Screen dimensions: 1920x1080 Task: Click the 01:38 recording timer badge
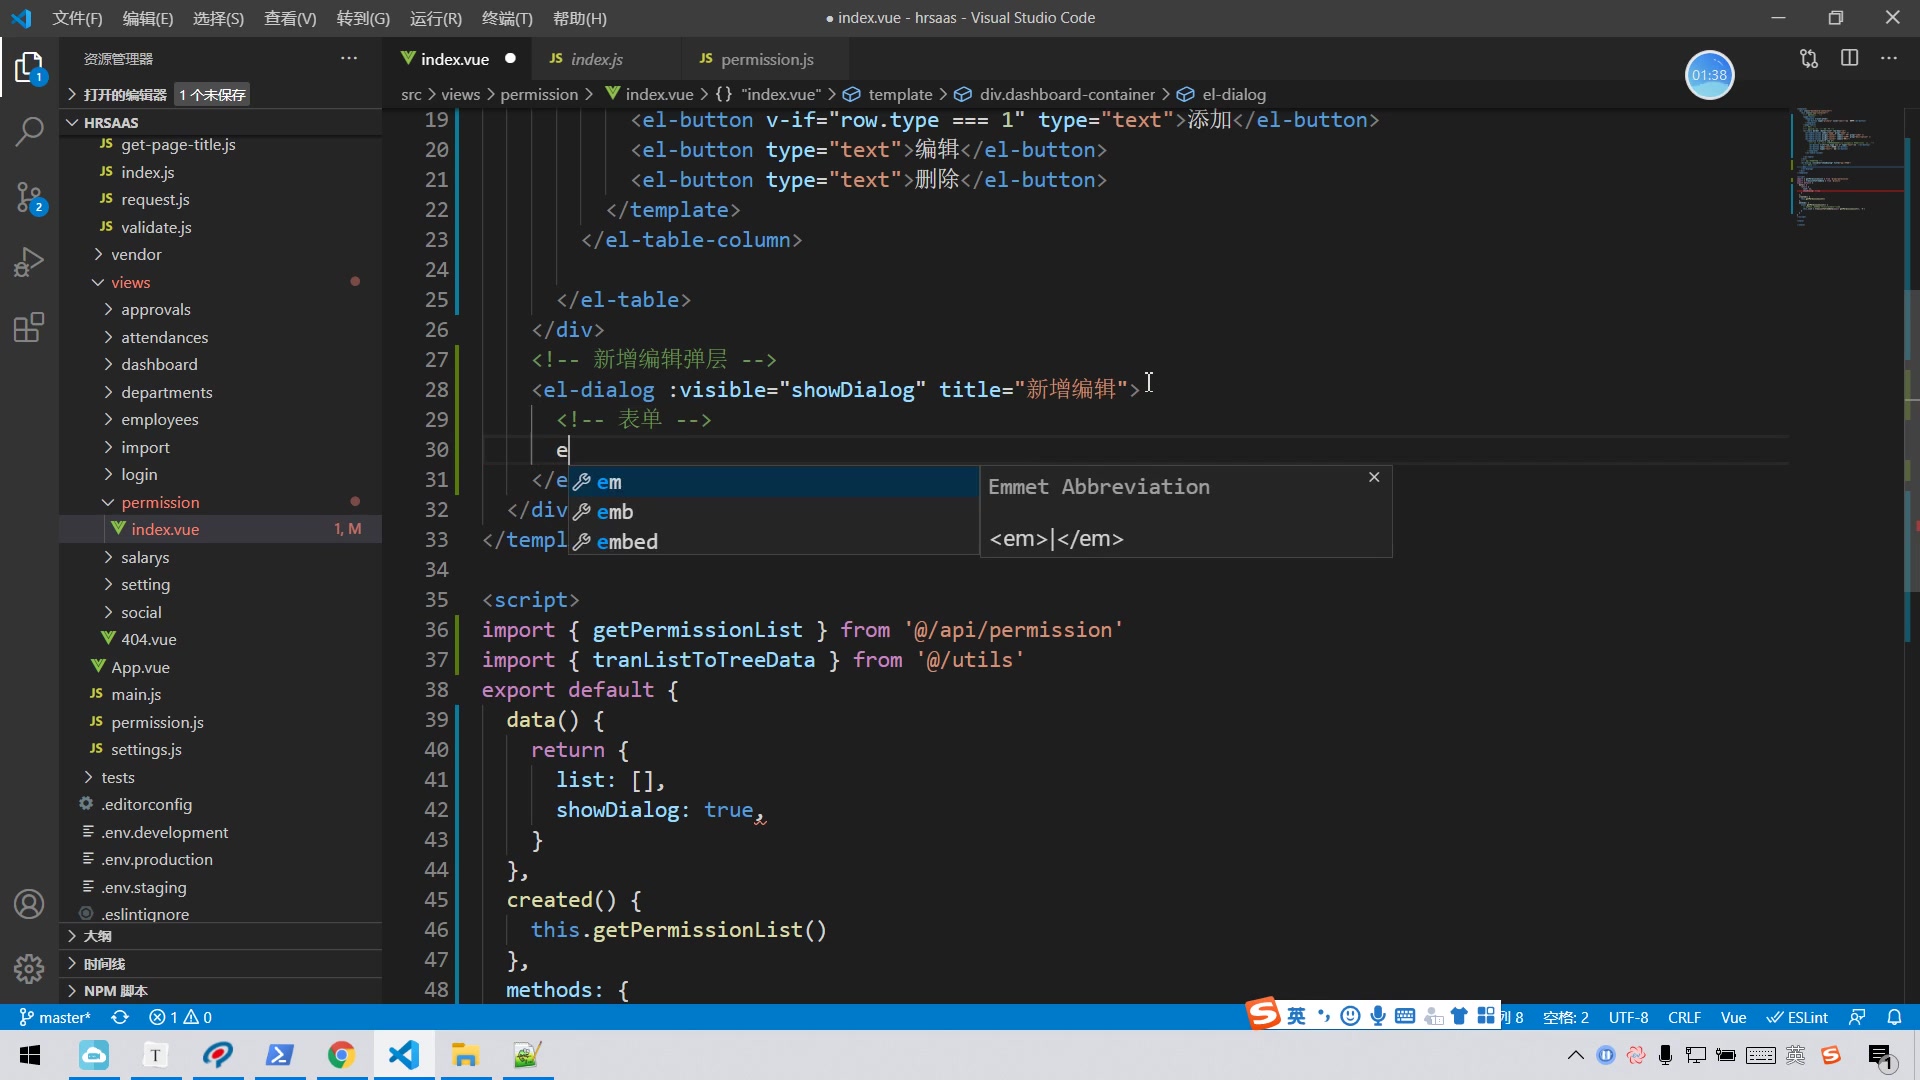1709,75
